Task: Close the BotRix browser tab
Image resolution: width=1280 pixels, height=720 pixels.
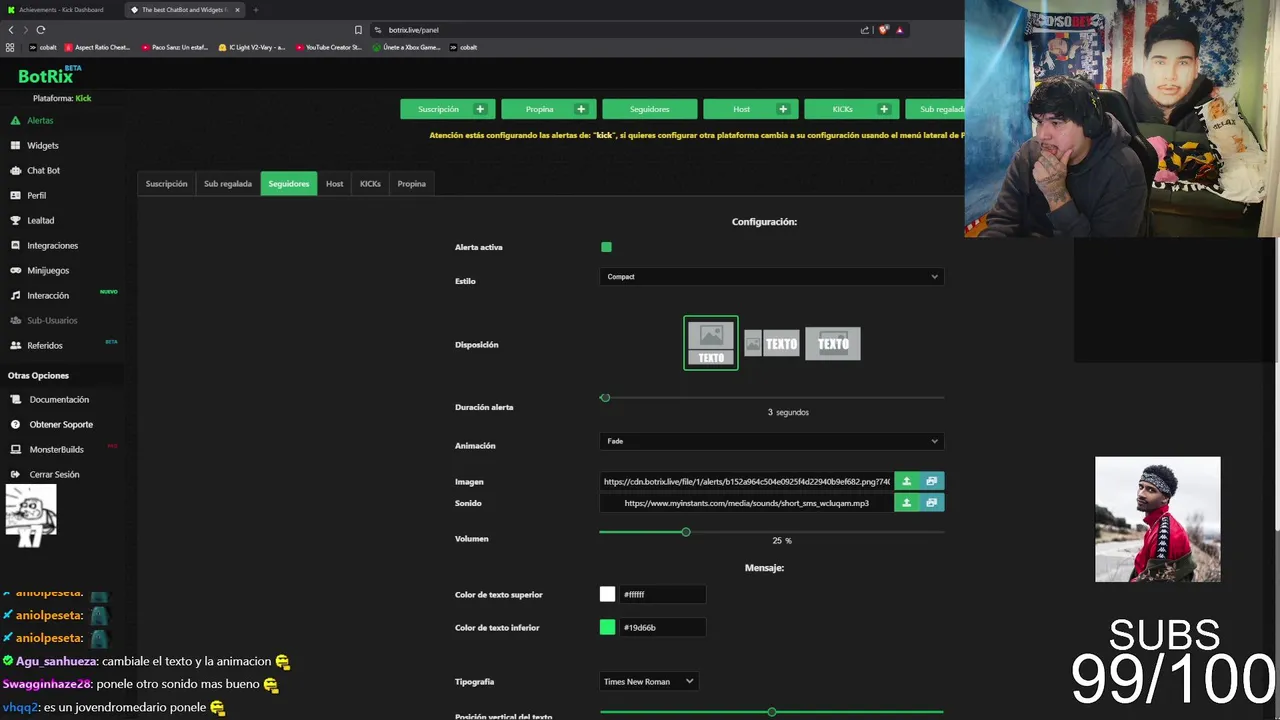Action: click(237, 10)
